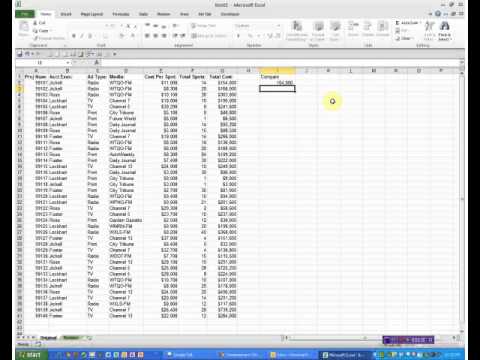Increase the indent
Image resolution: width=480 pixels, height=360 pixels.
183,36
